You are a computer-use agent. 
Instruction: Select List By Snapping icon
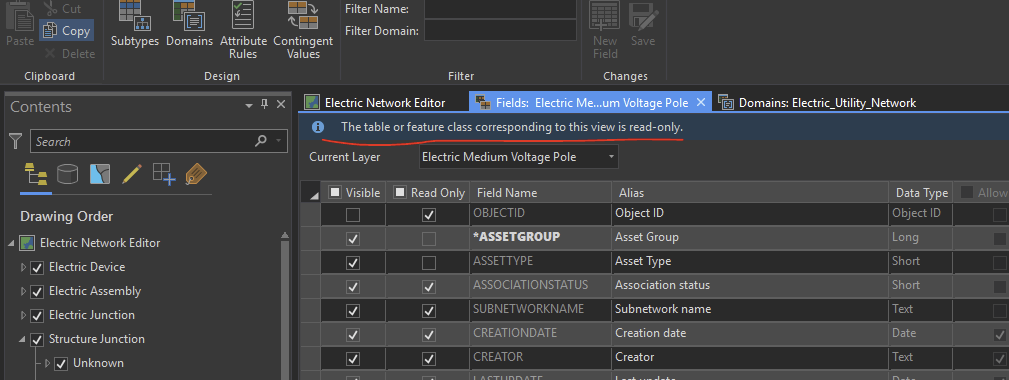[x=164, y=174]
